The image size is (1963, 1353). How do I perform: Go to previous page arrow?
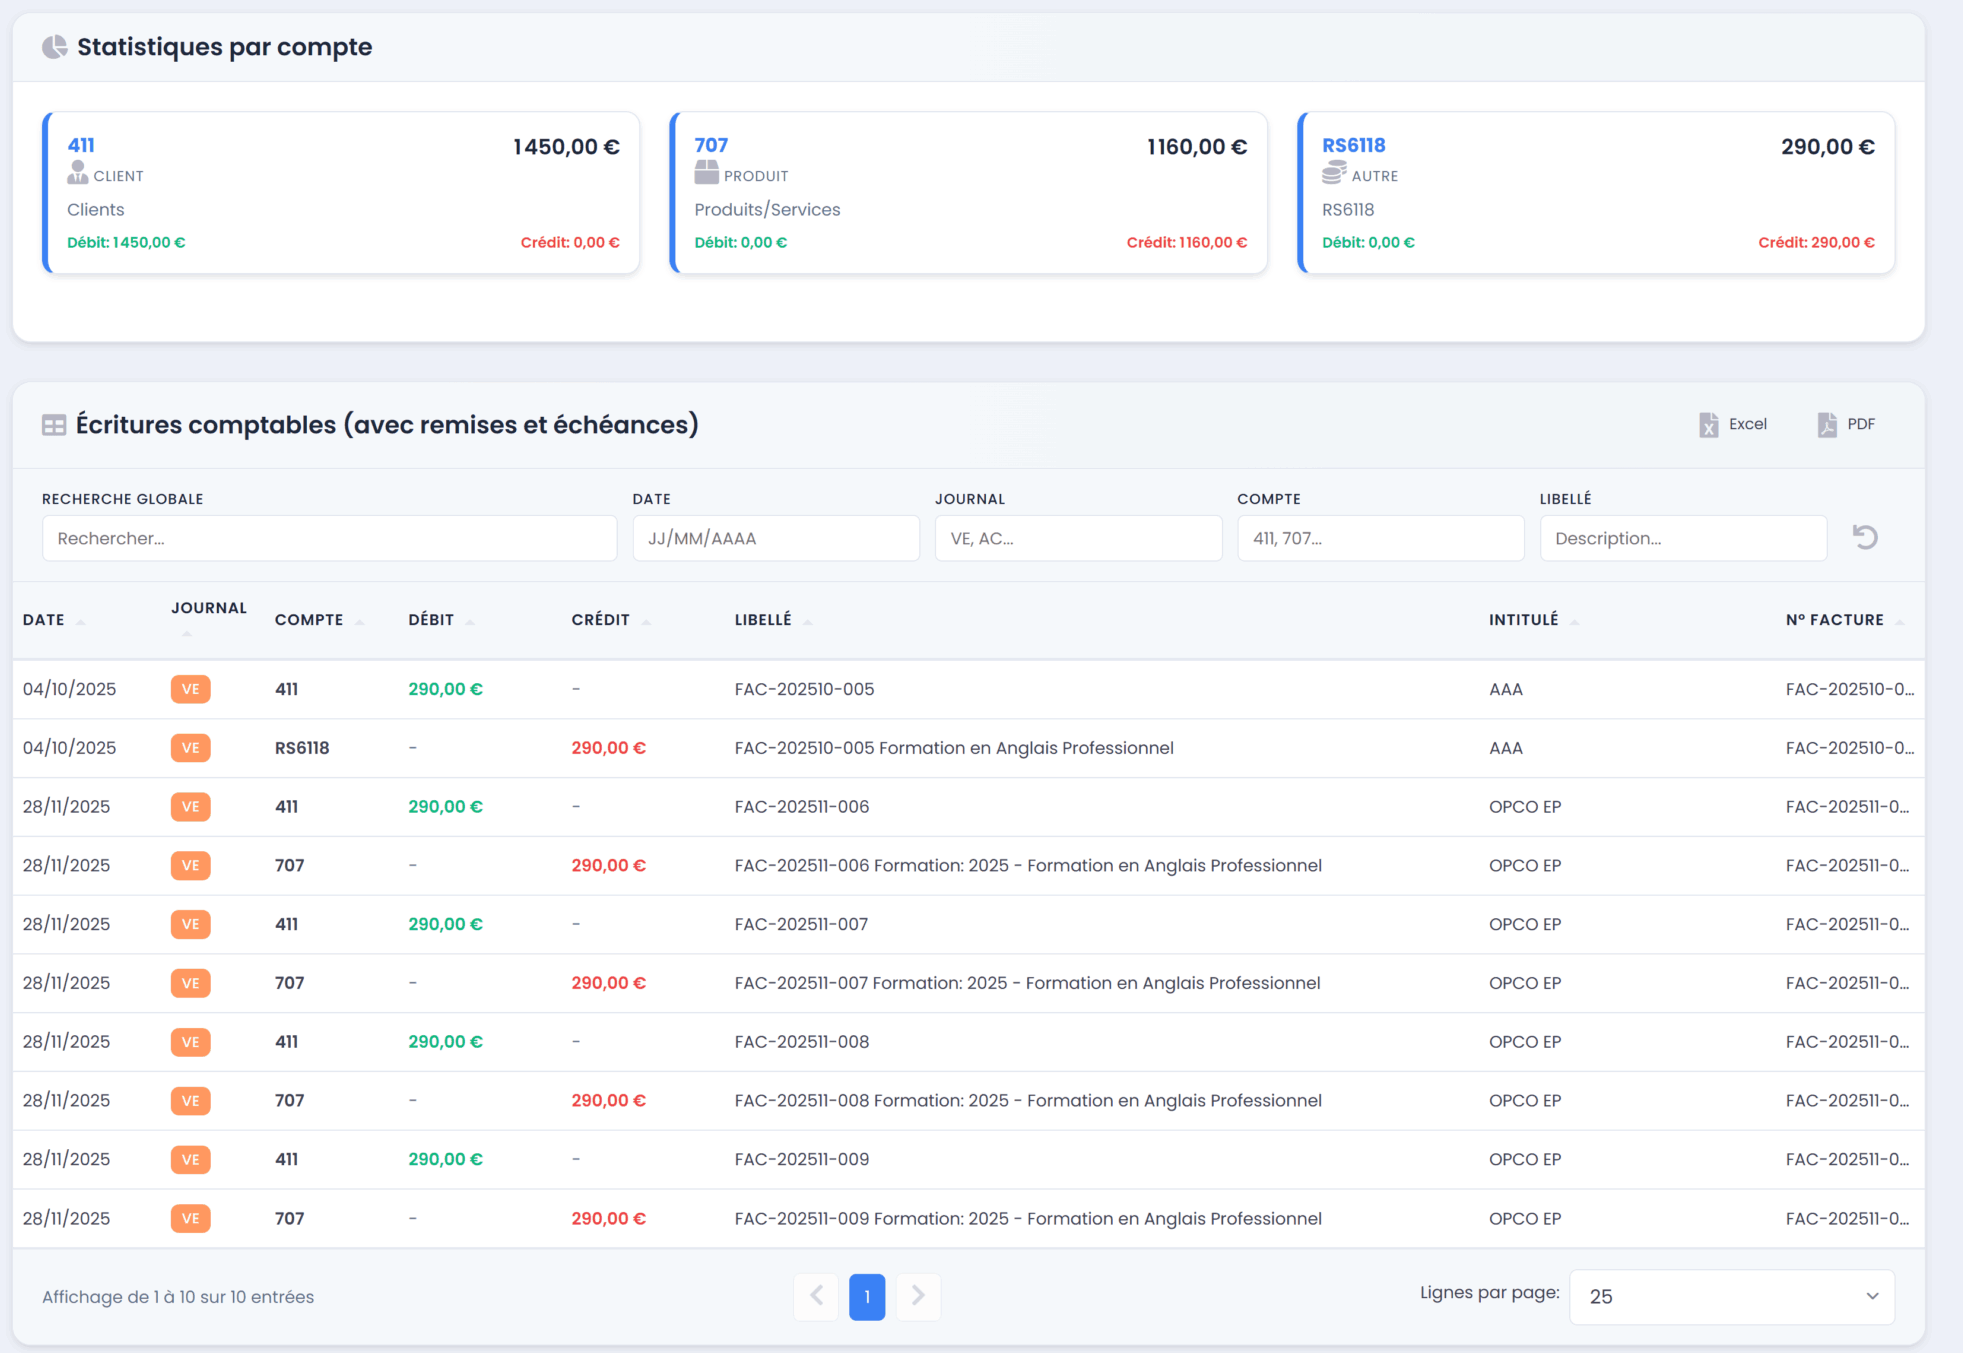tap(816, 1296)
